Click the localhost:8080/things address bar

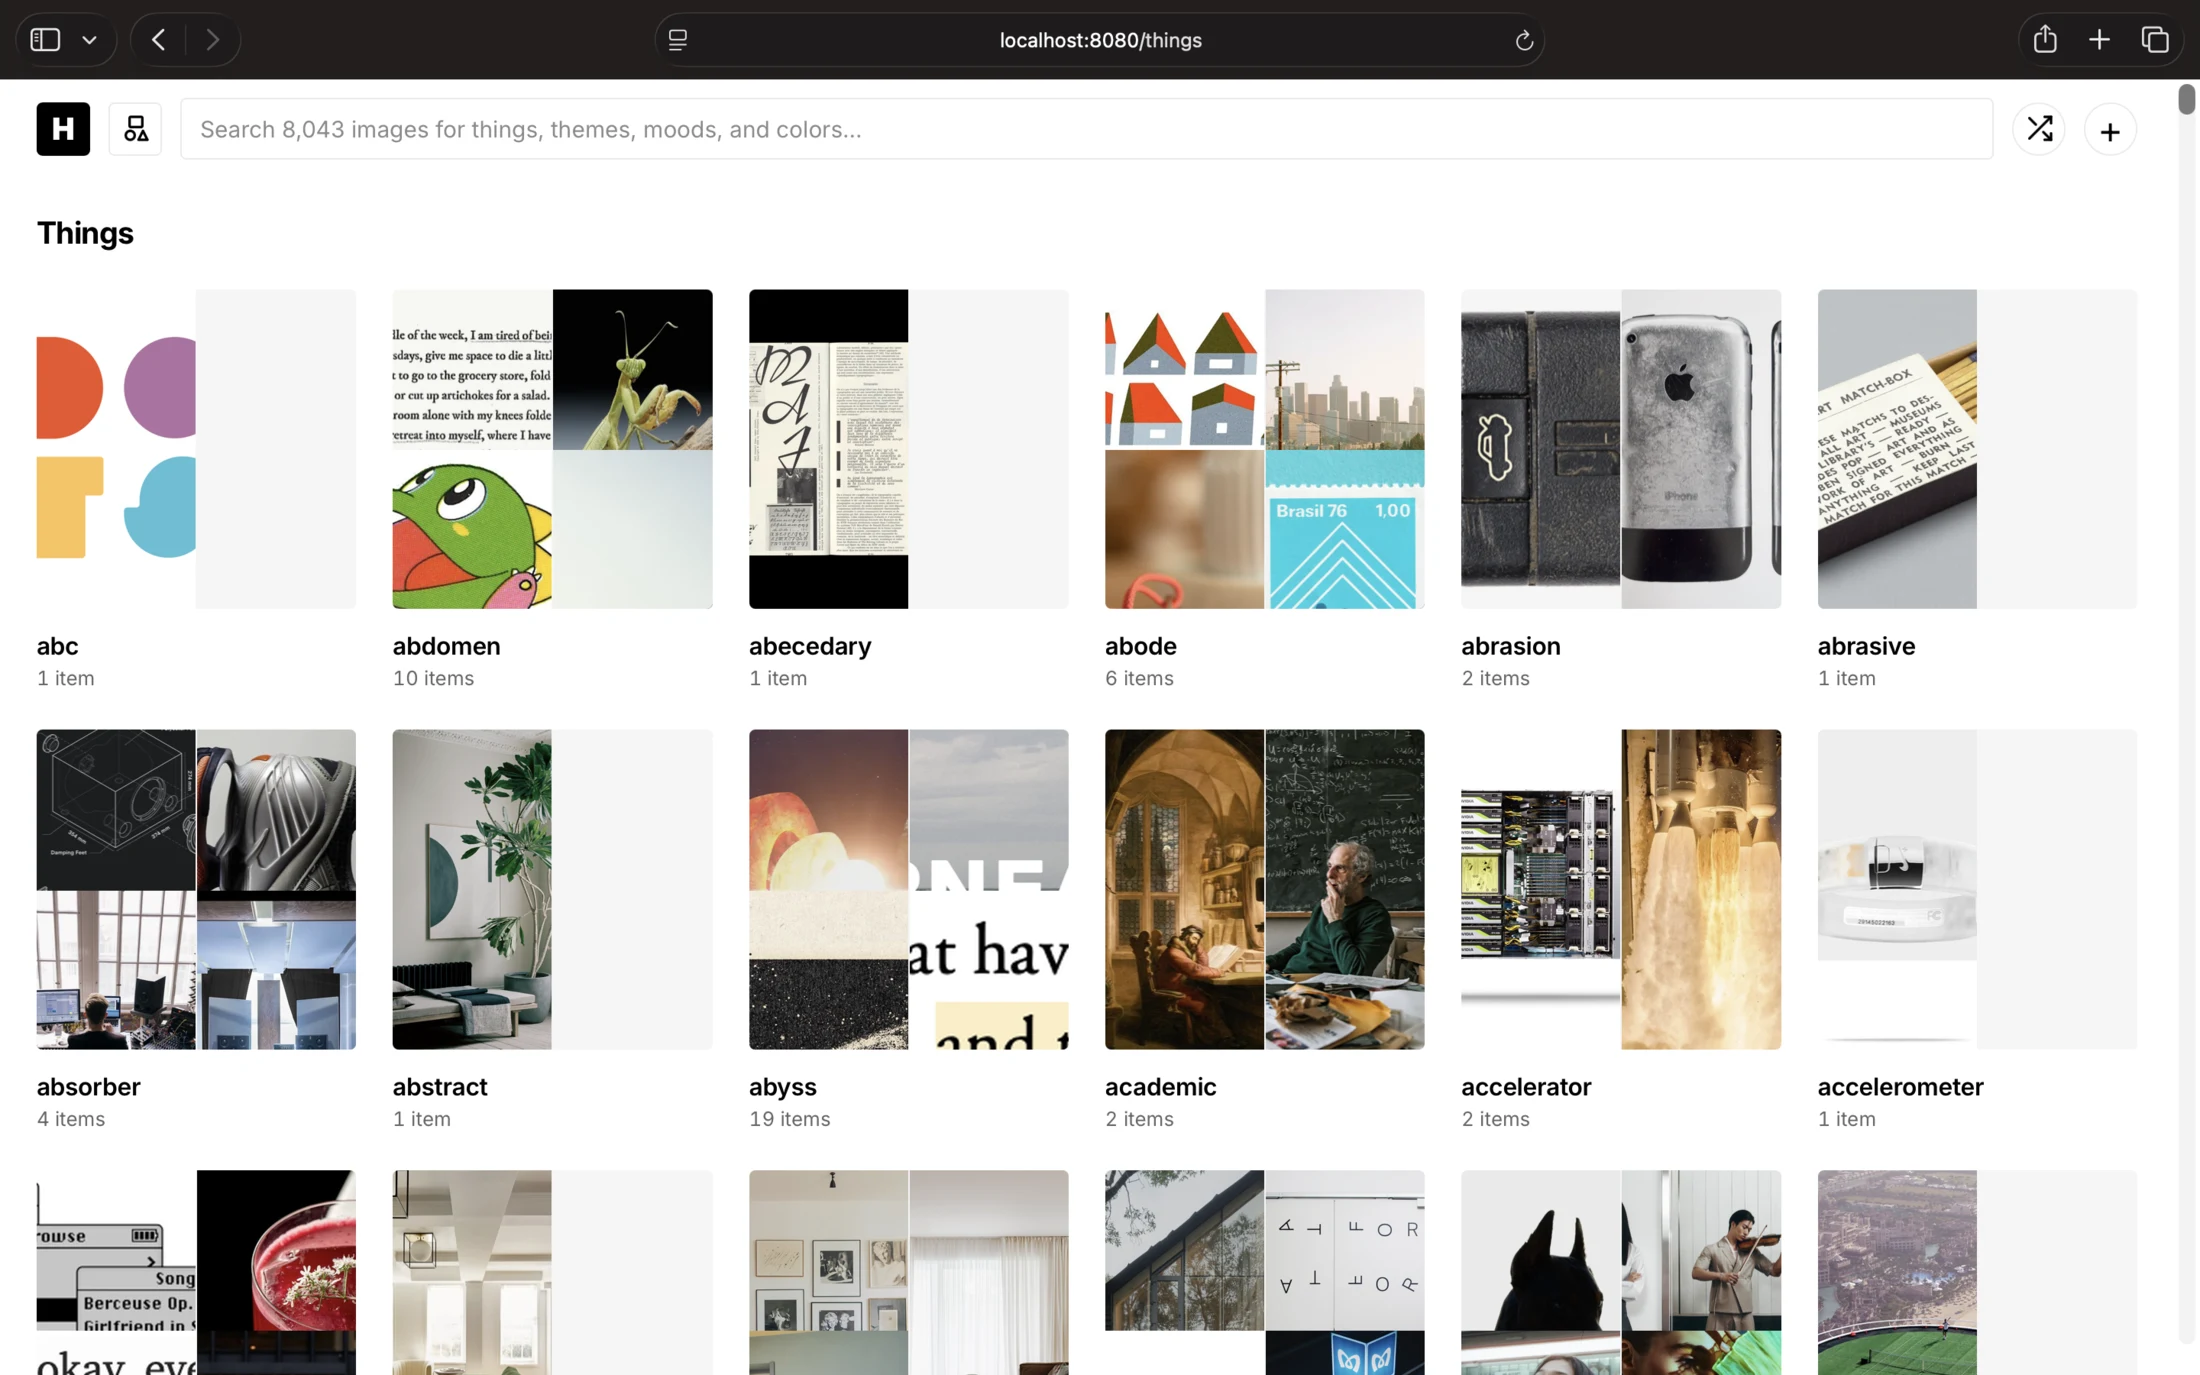point(1100,40)
